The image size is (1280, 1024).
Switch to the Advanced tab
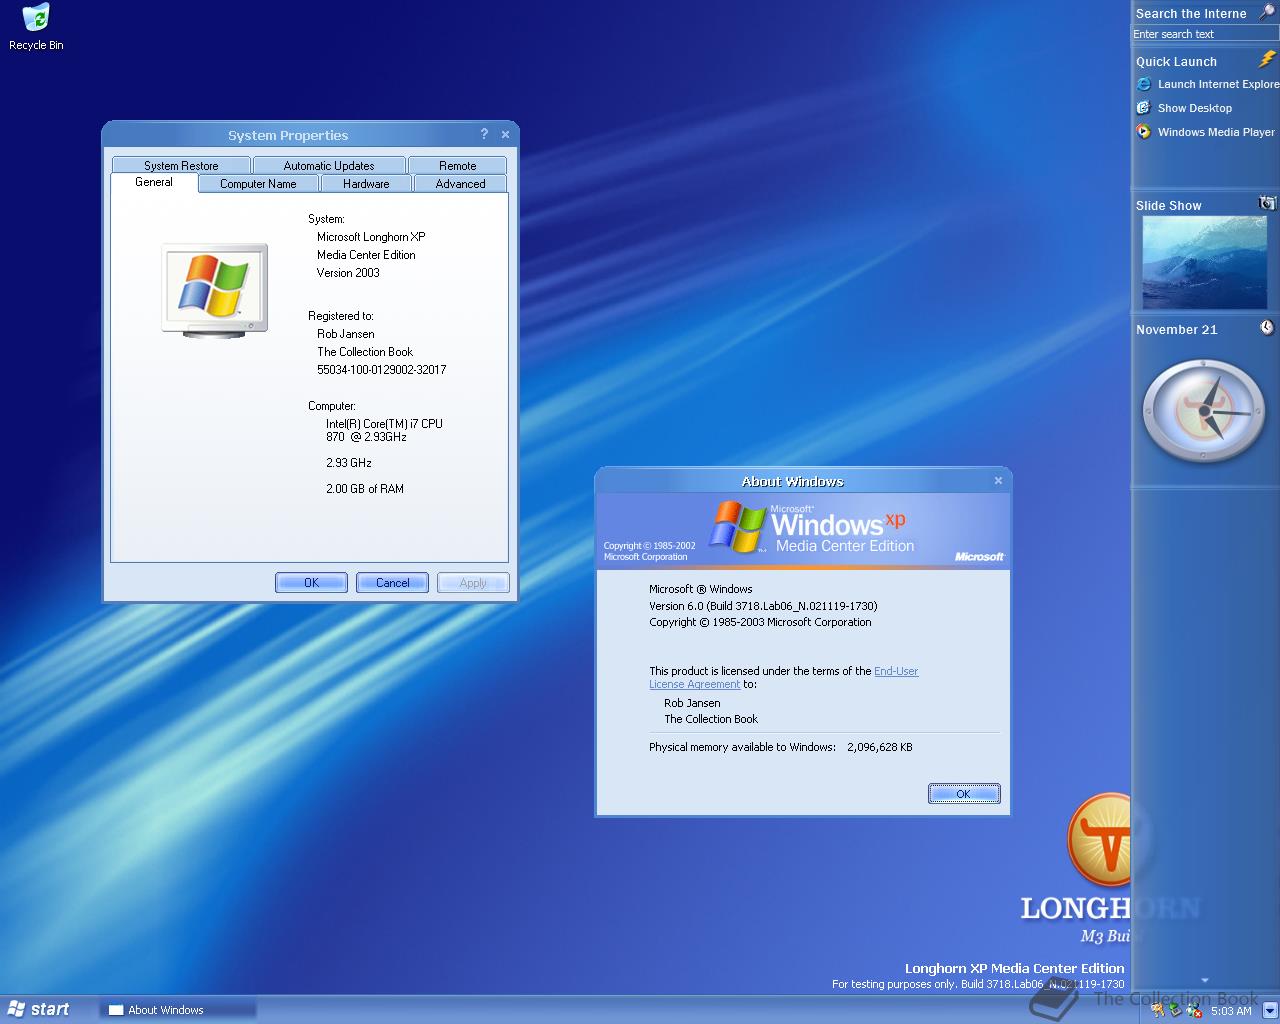pyautogui.click(x=460, y=183)
